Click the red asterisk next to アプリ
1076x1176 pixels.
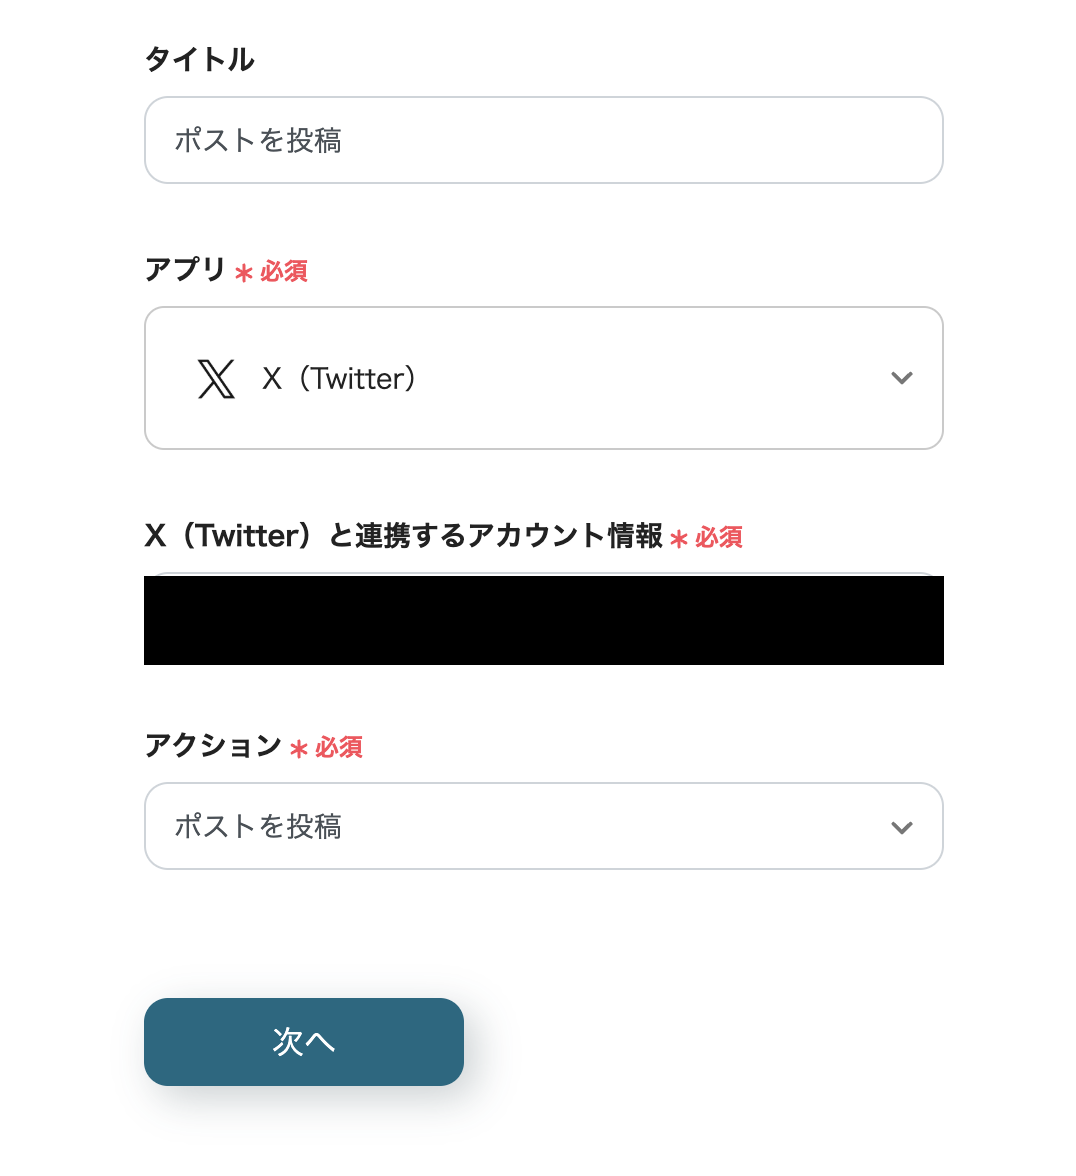[243, 271]
